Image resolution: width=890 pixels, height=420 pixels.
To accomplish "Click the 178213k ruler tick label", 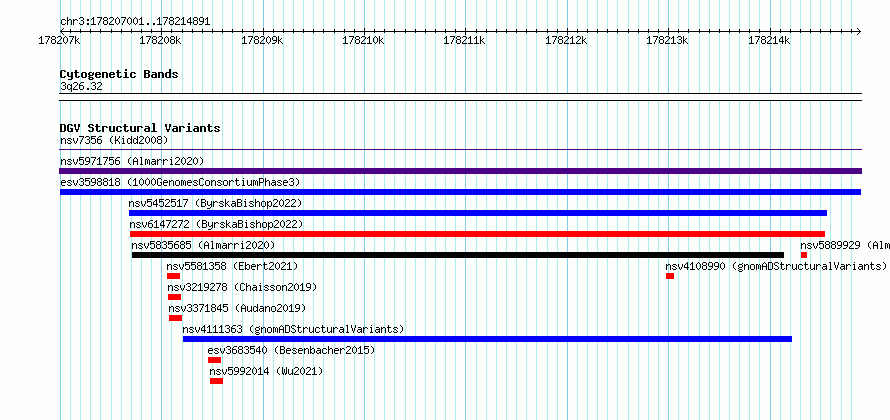I will pos(668,40).
